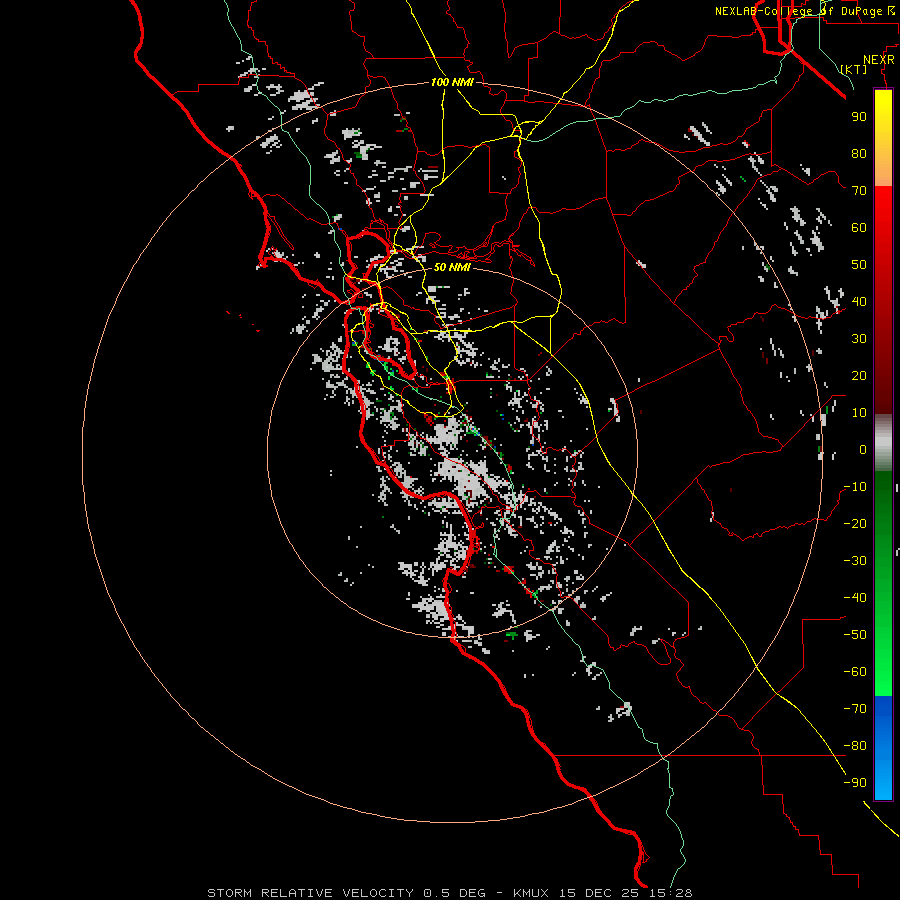Viewport: 900px width, 900px height.
Task: Select the positive 70 knot scale label
Action: coord(859,191)
